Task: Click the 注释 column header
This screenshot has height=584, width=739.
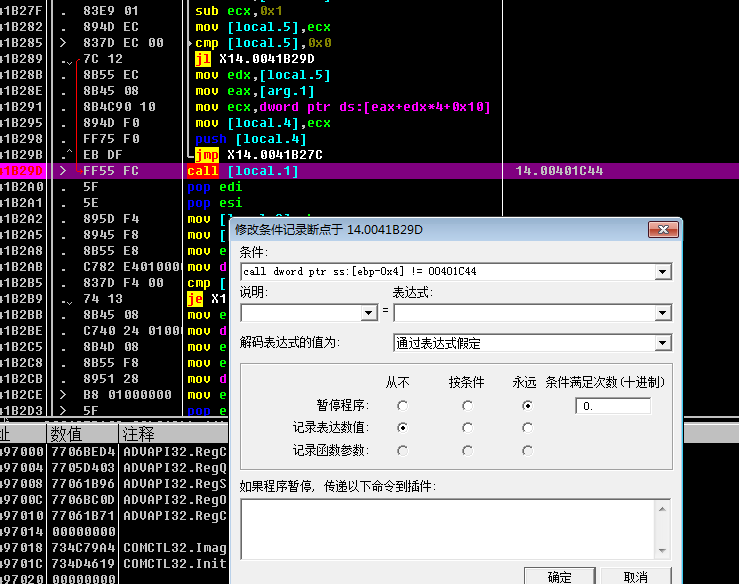Action: tap(173, 434)
